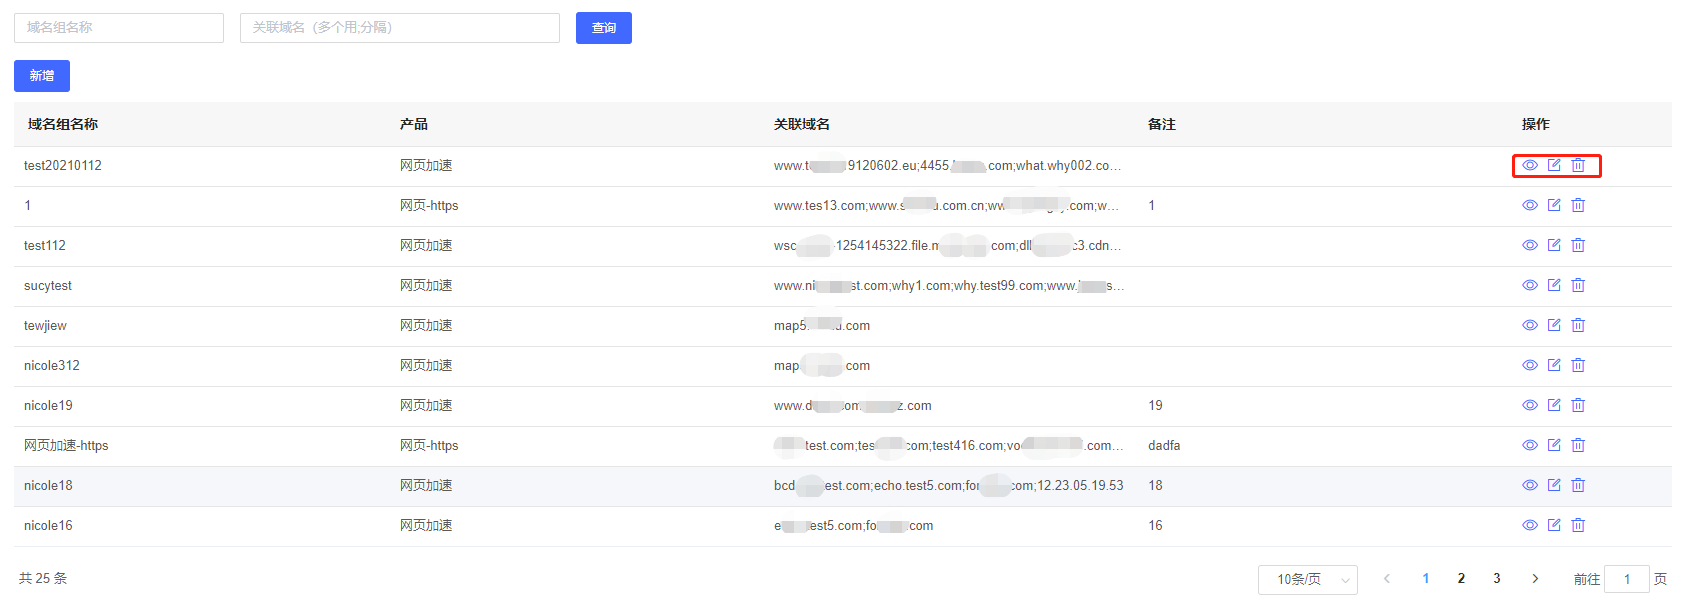This screenshot has height=605, width=1688.
Task: Focus the 域名组名称 search field
Action: pos(119,28)
